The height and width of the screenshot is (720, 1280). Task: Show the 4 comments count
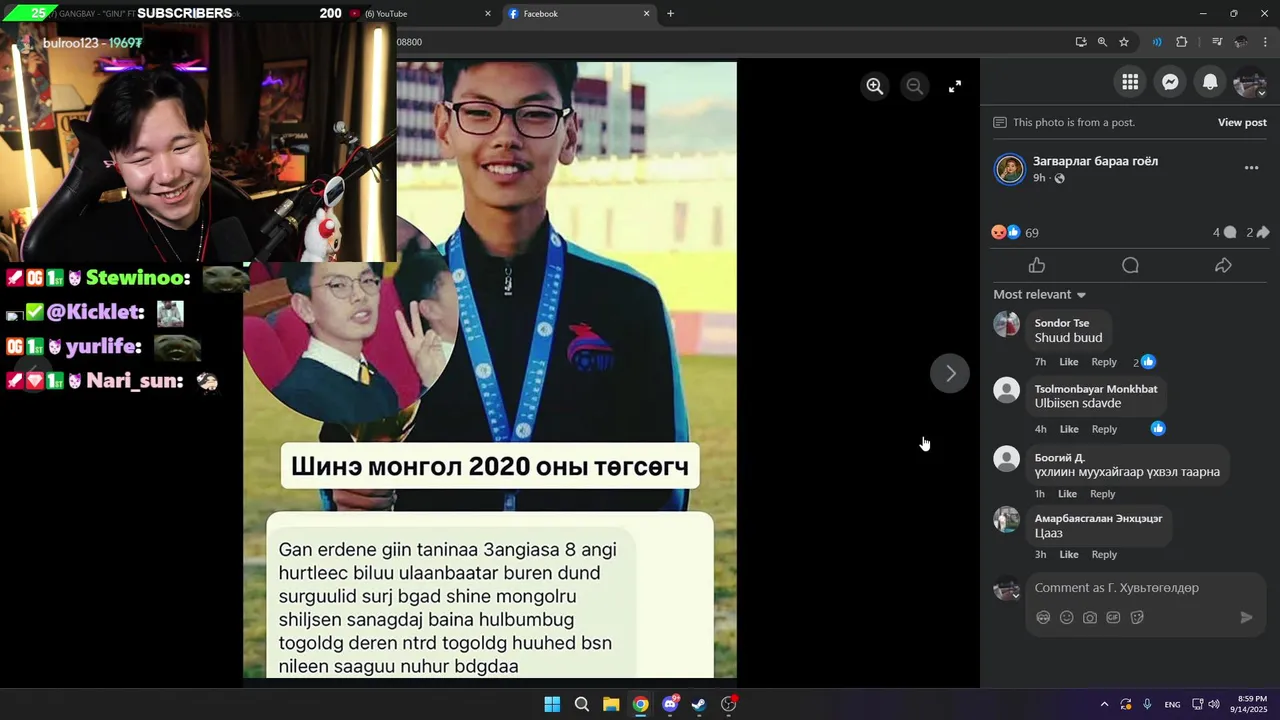click(1224, 233)
